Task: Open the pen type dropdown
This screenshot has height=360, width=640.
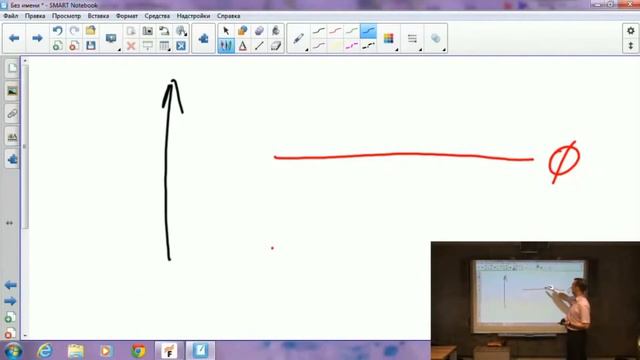Action: (x=299, y=38)
